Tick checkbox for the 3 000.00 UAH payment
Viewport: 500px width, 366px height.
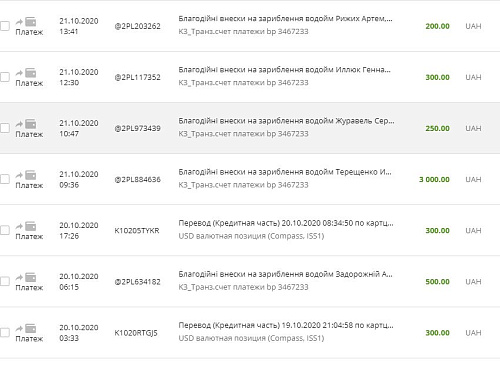point(5,179)
